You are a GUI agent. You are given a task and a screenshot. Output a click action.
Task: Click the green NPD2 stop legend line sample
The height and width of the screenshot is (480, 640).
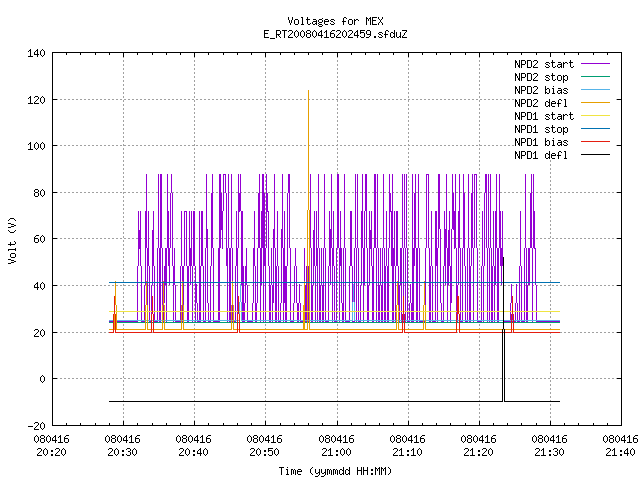point(595,77)
